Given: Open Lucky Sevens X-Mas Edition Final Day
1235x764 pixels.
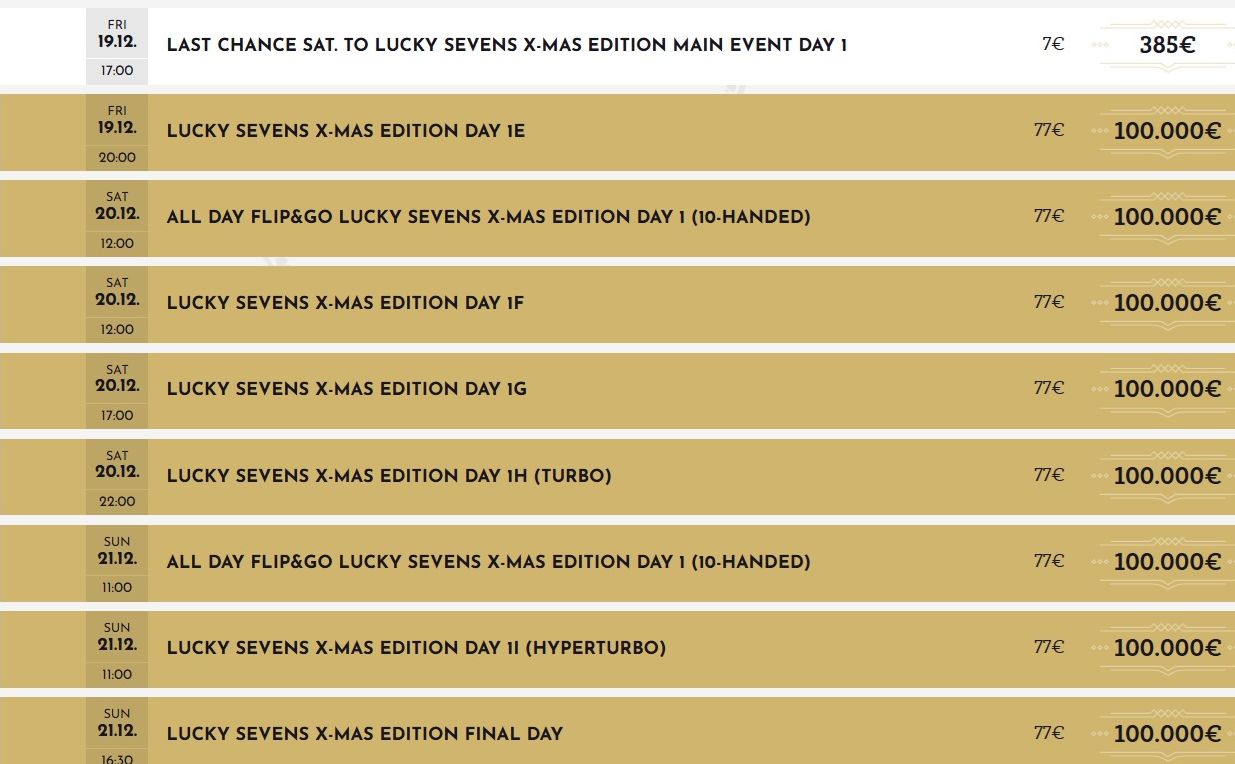Looking at the screenshot, I should pos(364,733).
